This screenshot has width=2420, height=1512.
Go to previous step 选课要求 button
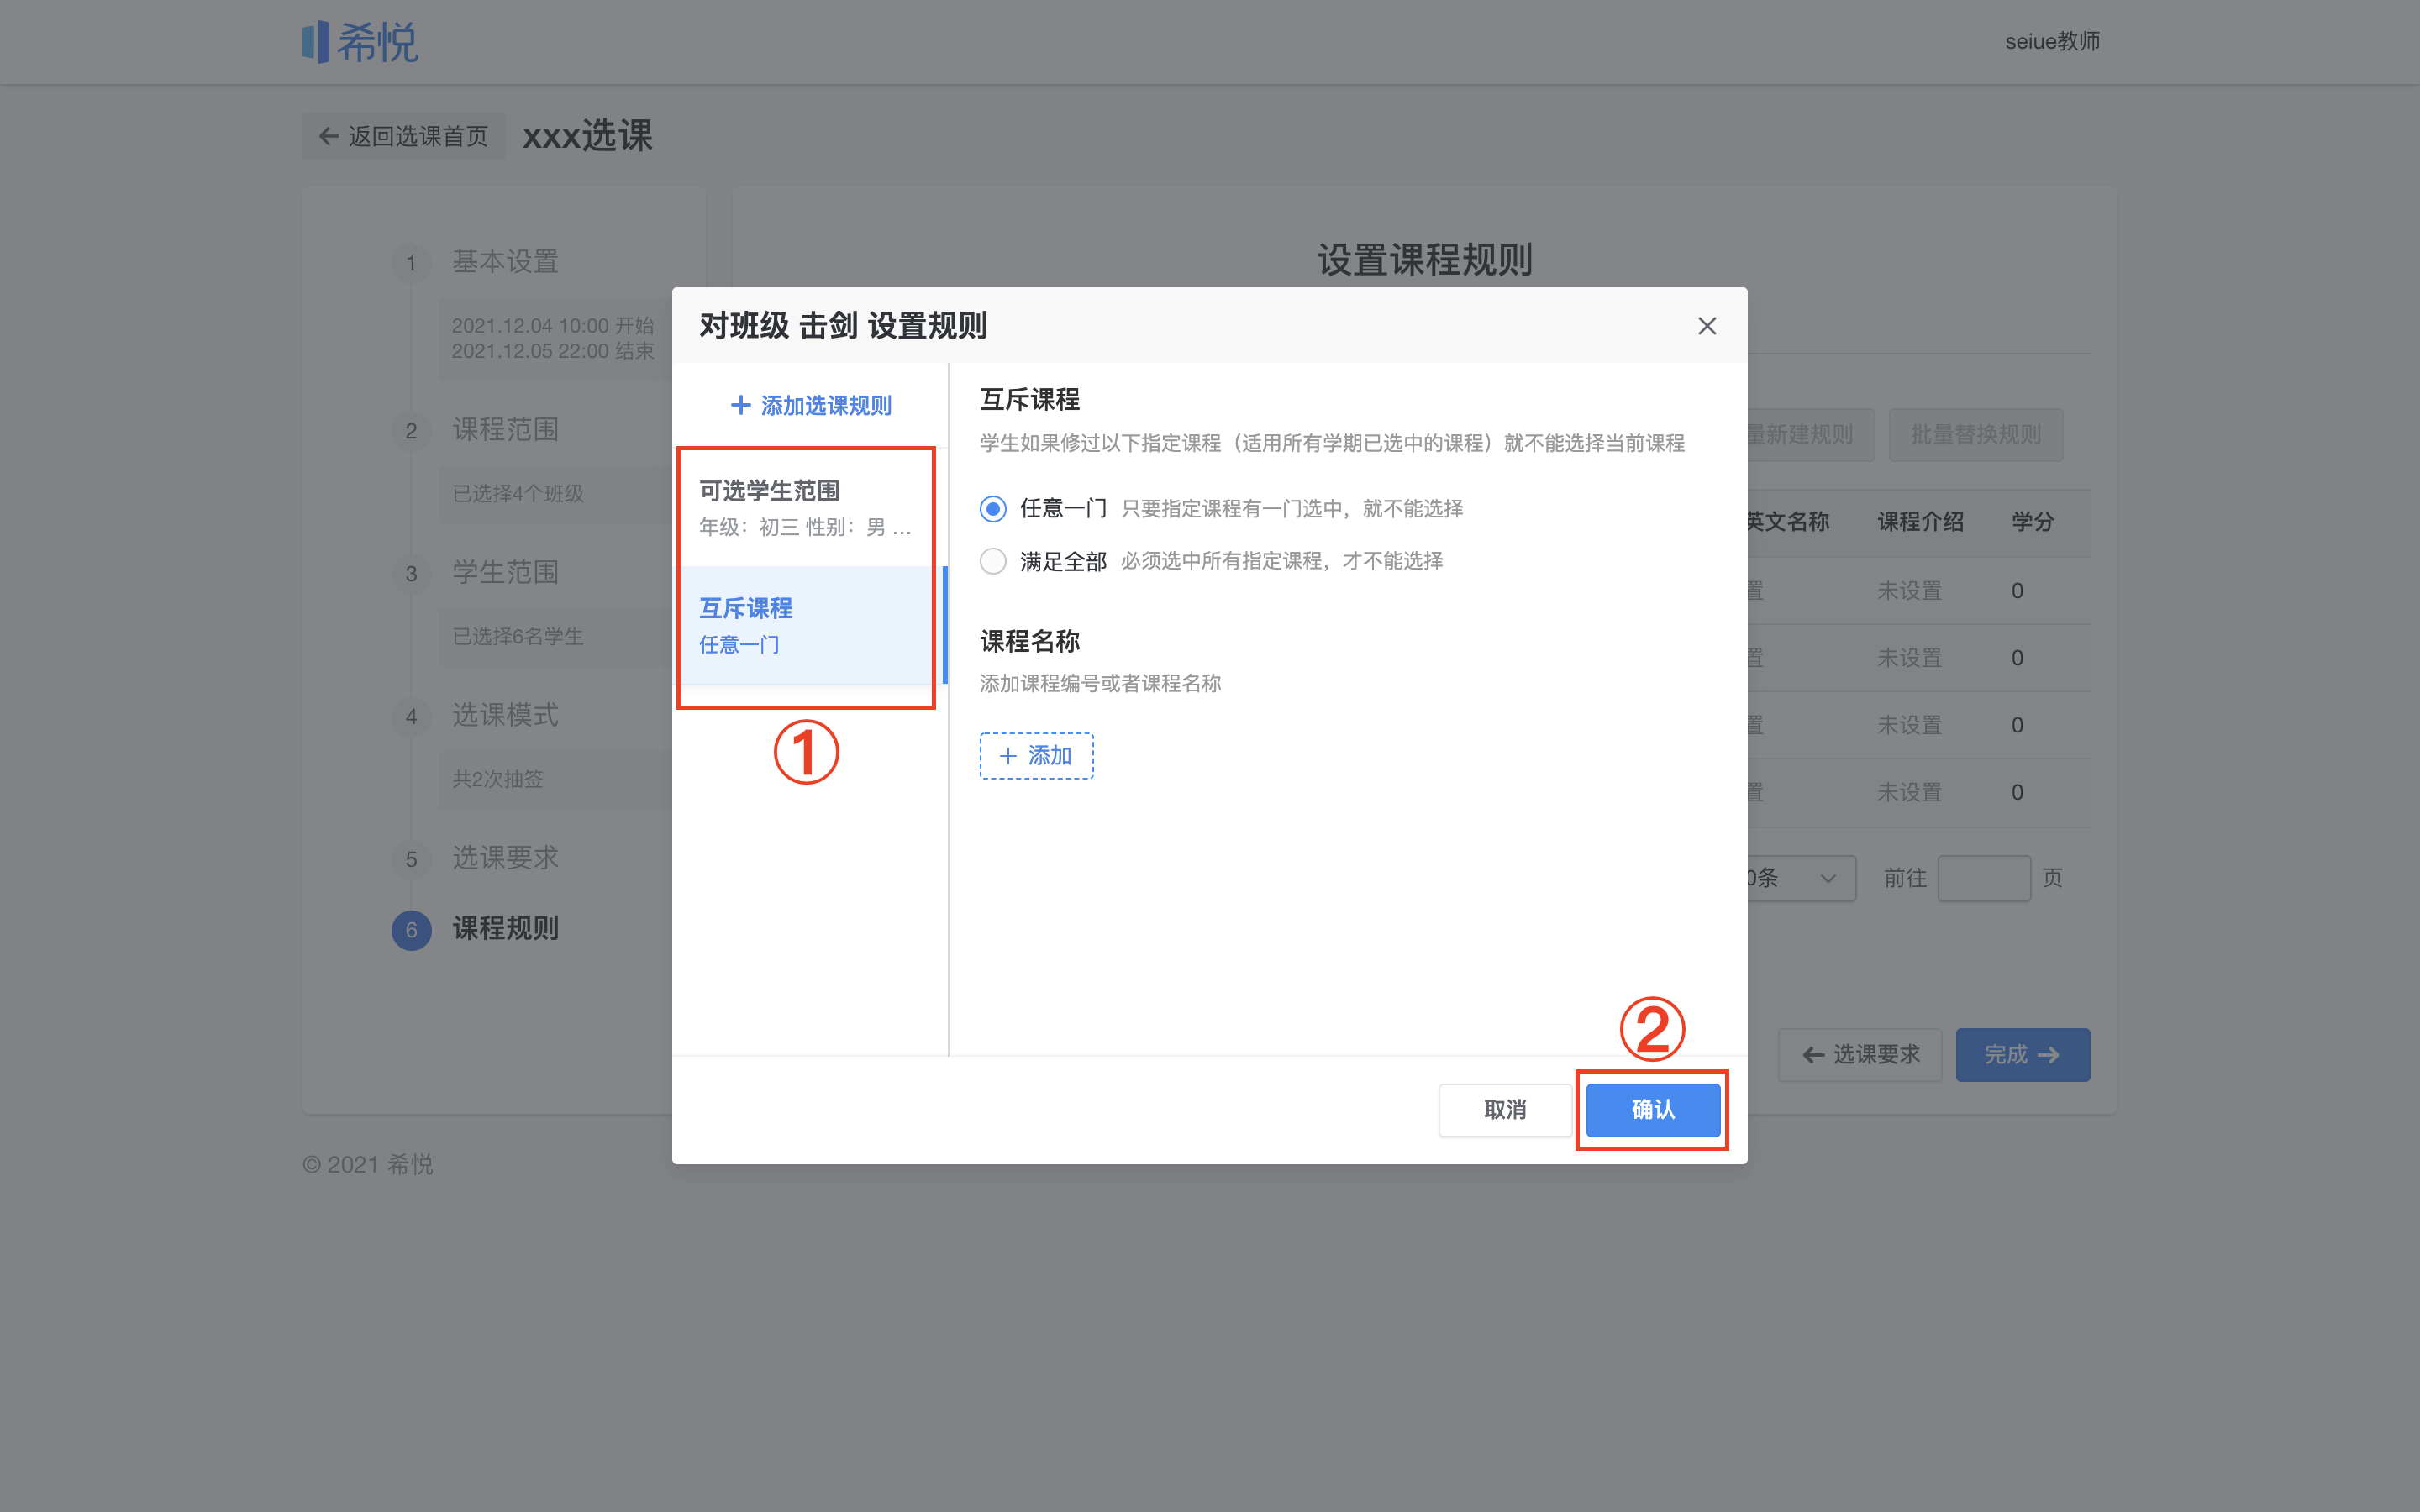click(x=1860, y=1055)
